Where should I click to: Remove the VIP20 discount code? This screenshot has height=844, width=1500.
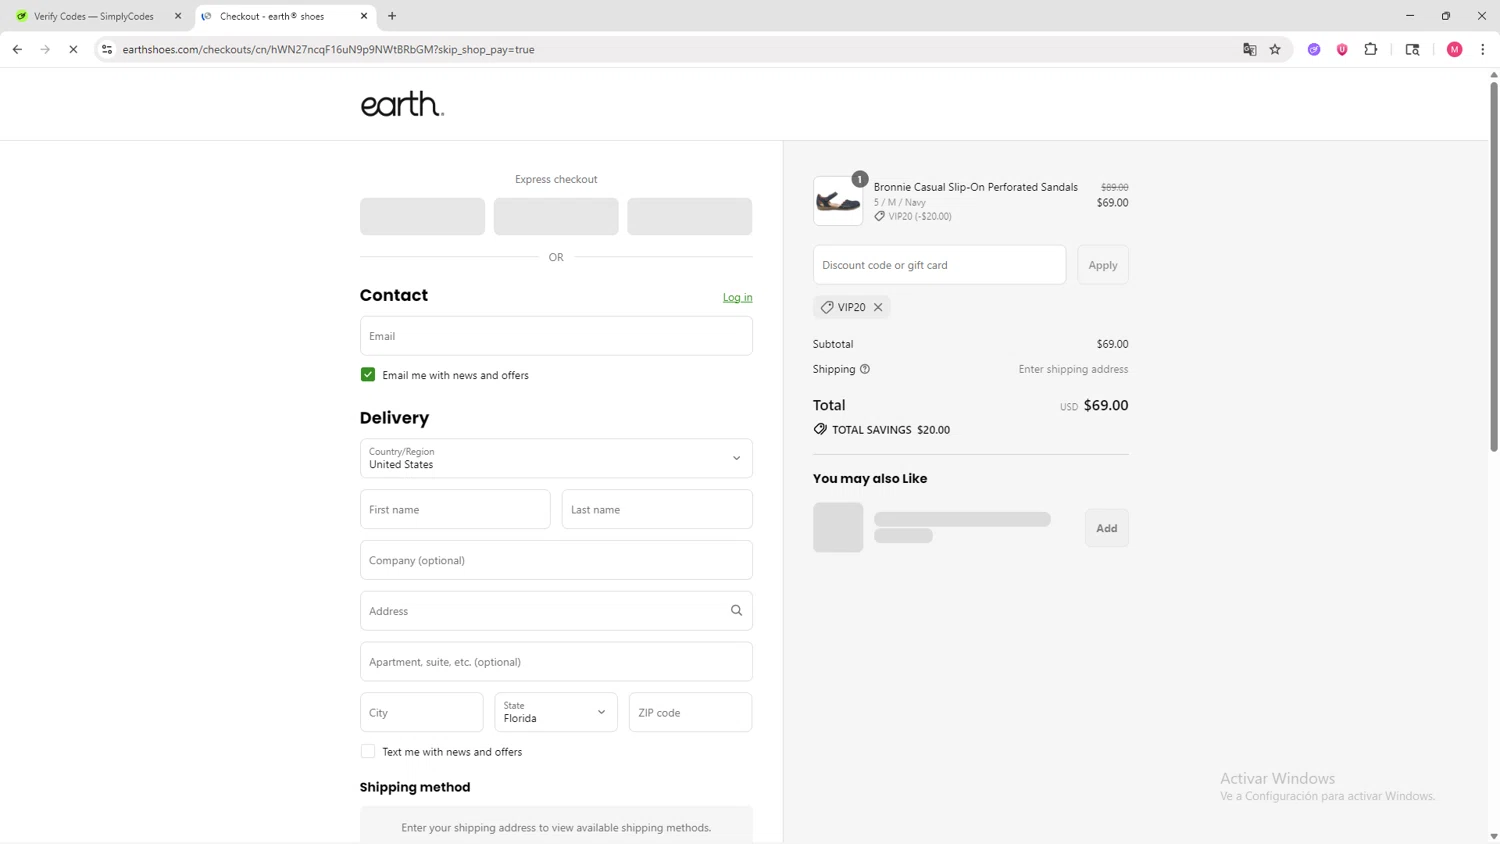pos(878,307)
